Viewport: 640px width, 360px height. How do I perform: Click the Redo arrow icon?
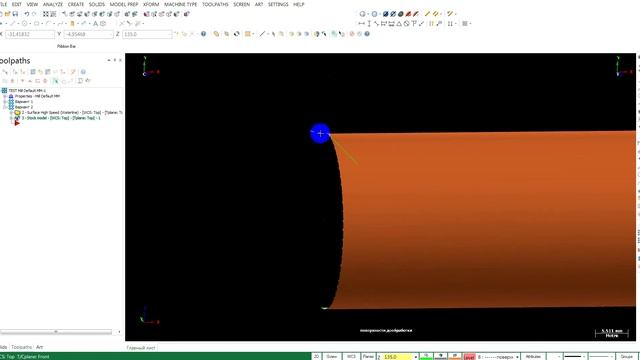tap(34, 14)
